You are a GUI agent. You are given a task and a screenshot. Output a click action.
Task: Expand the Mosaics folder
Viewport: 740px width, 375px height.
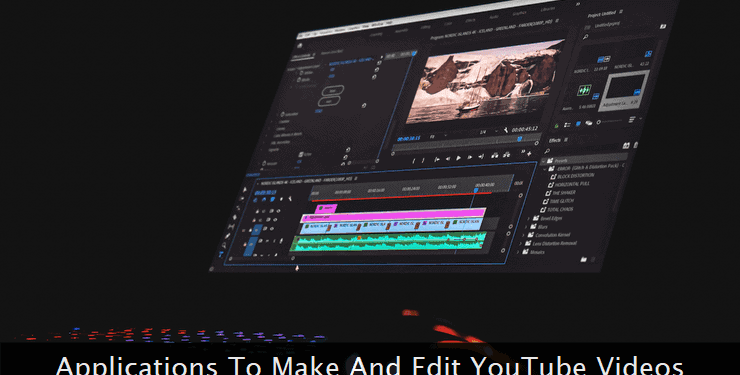(x=518, y=252)
